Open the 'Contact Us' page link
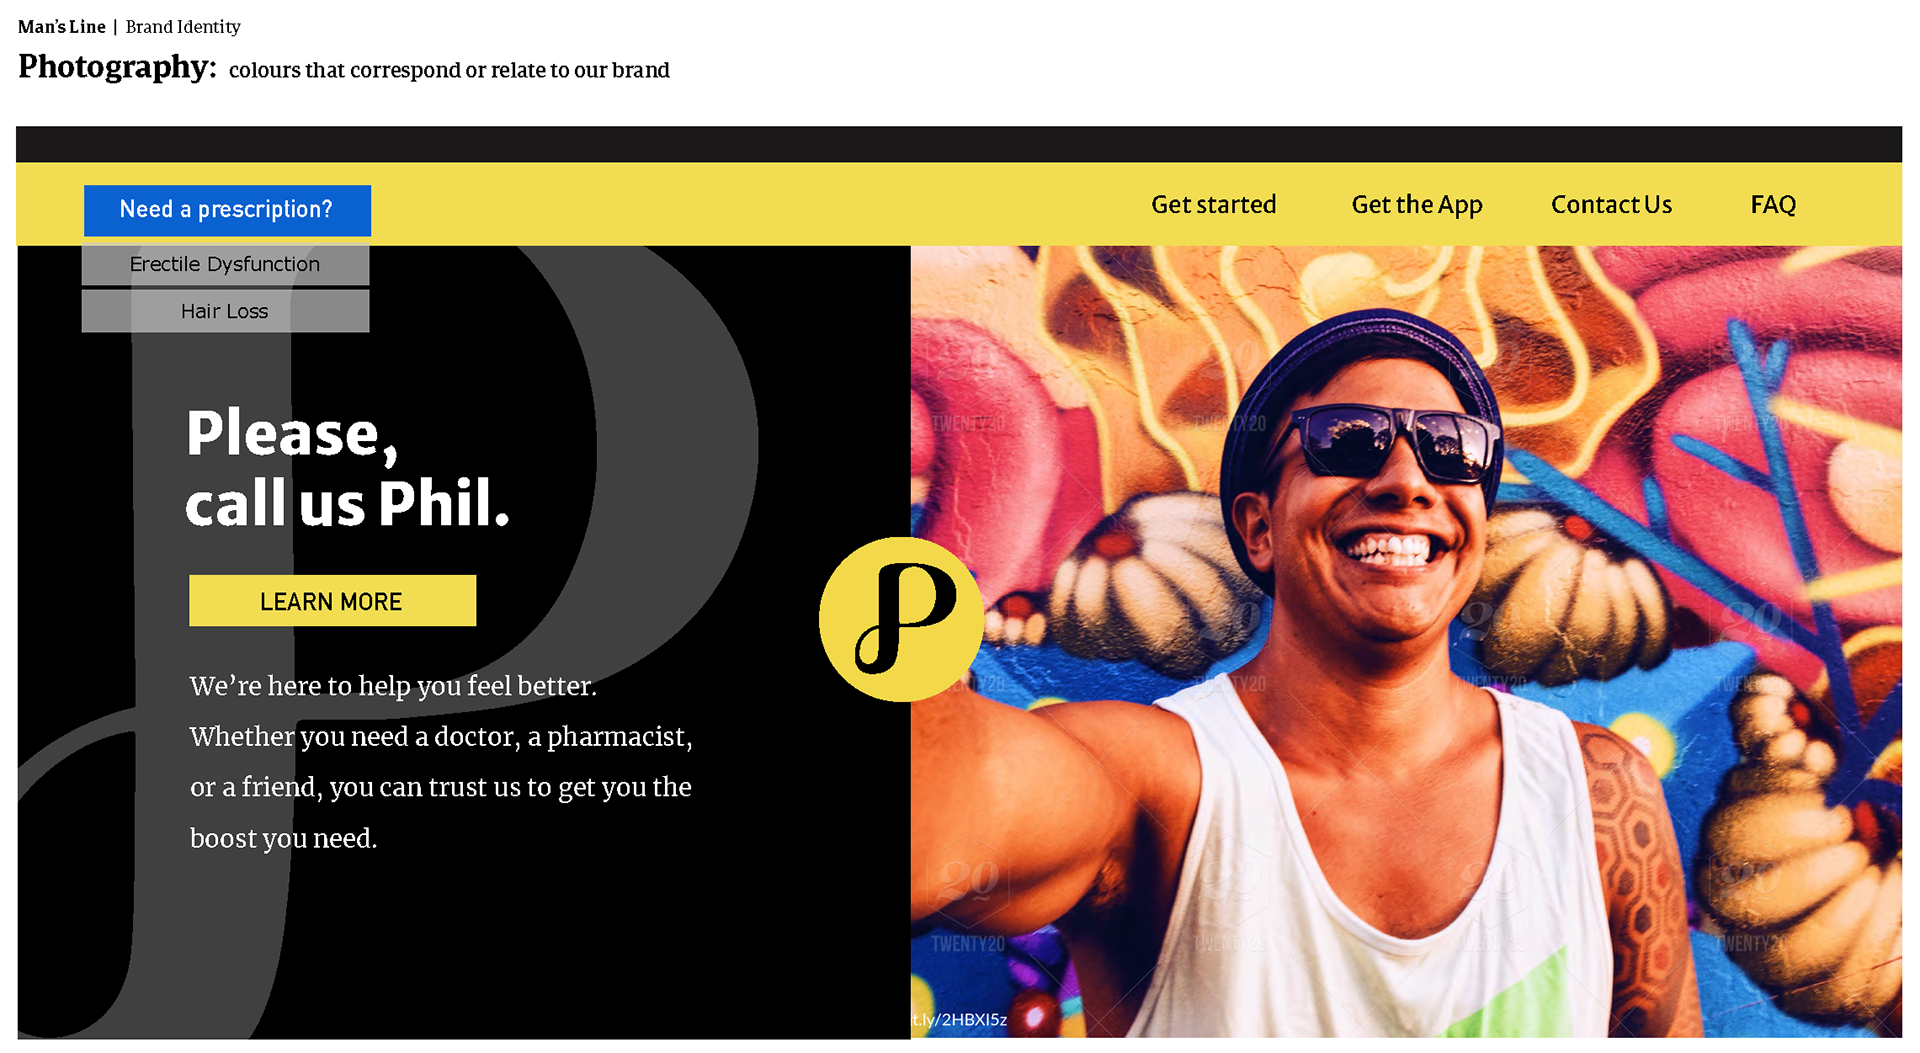The image size is (1920, 1053). click(x=1611, y=205)
